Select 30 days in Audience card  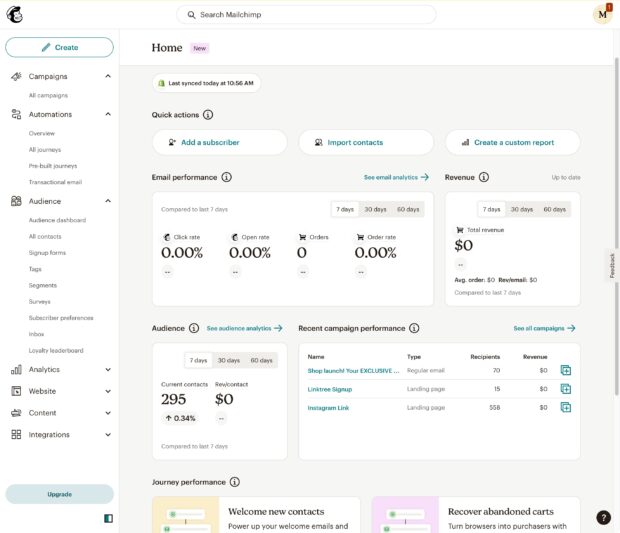tap(229, 360)
